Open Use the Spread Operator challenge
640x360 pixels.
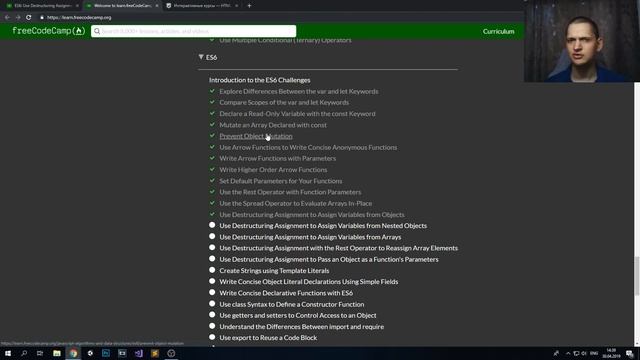[296, 203]
